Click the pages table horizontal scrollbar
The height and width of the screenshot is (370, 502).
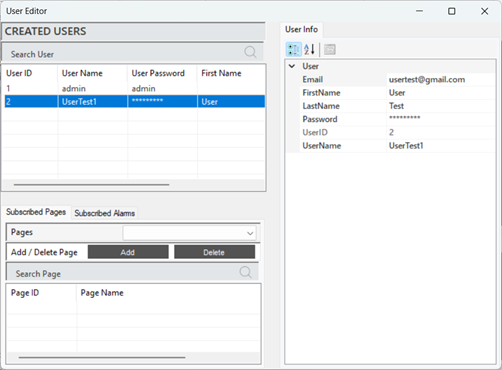tap(102, 357)
